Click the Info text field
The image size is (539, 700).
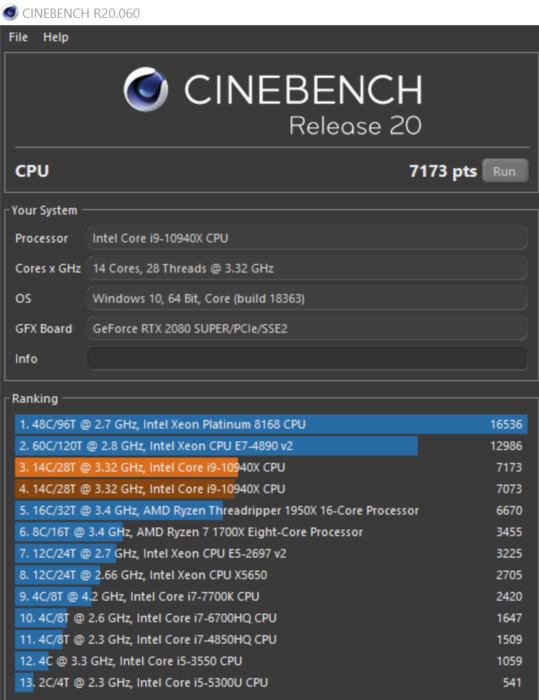coord(307,358)
